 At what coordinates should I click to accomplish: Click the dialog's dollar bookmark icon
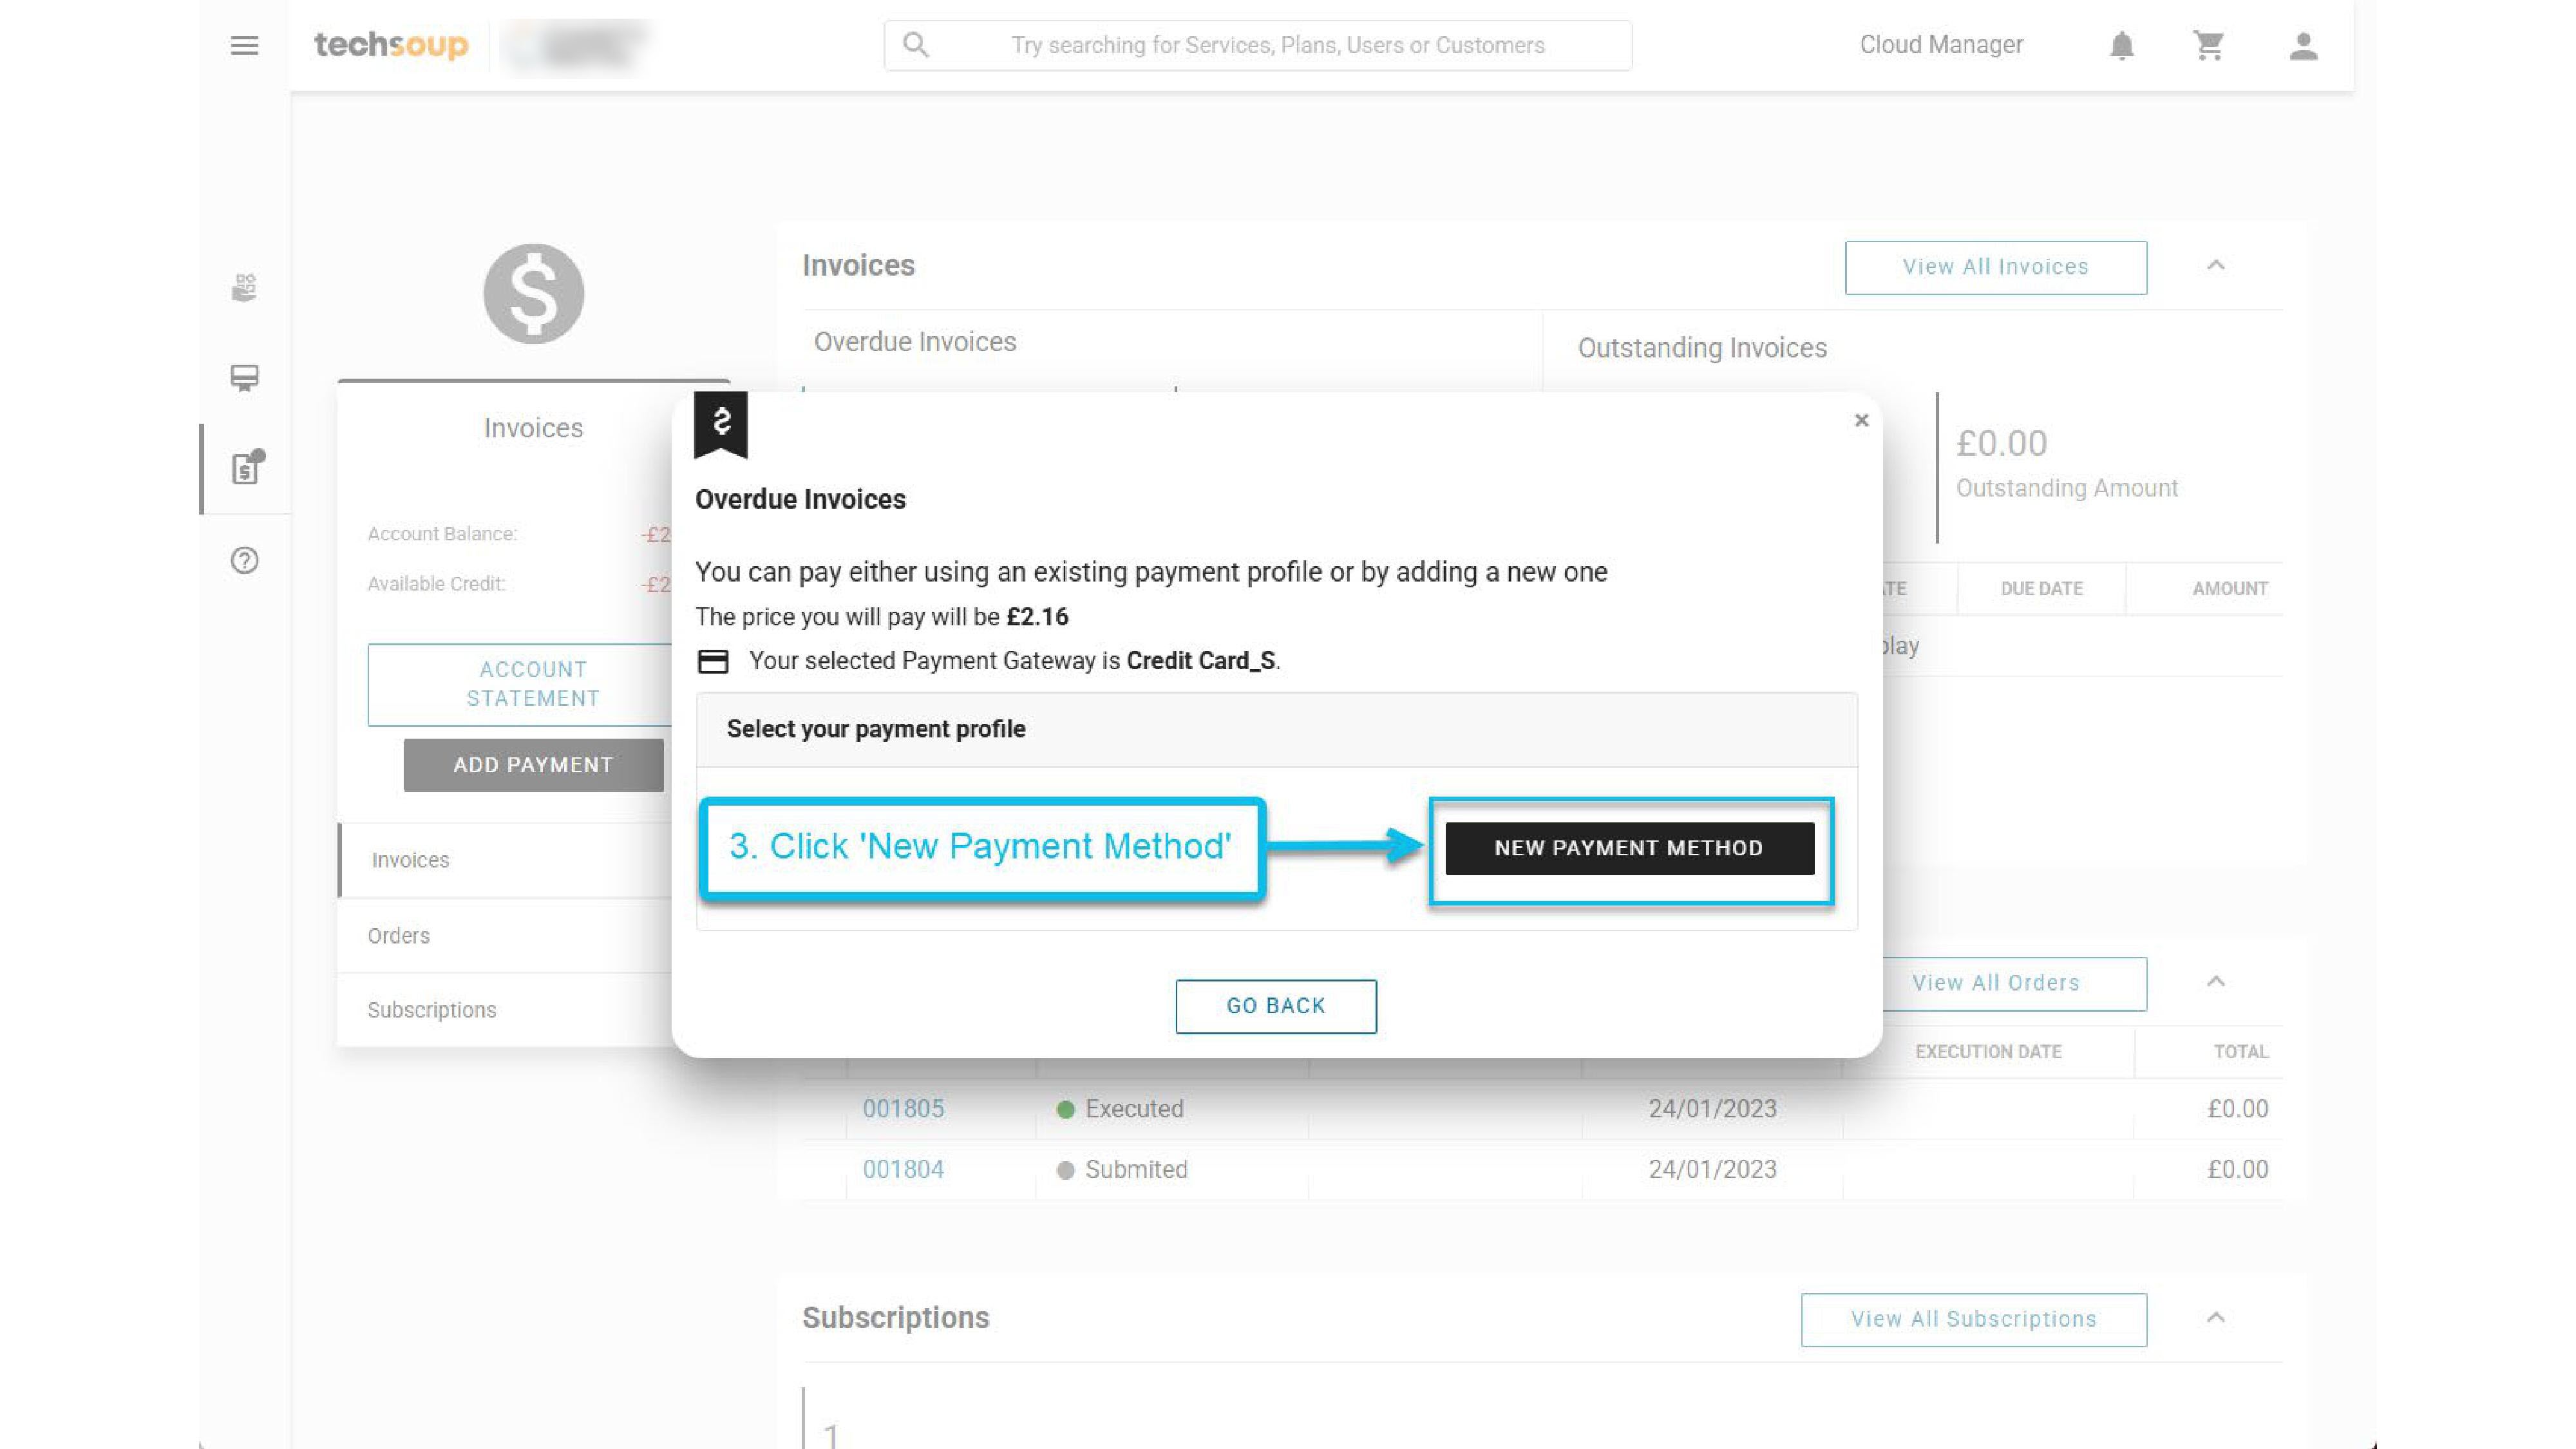(721, 425)
